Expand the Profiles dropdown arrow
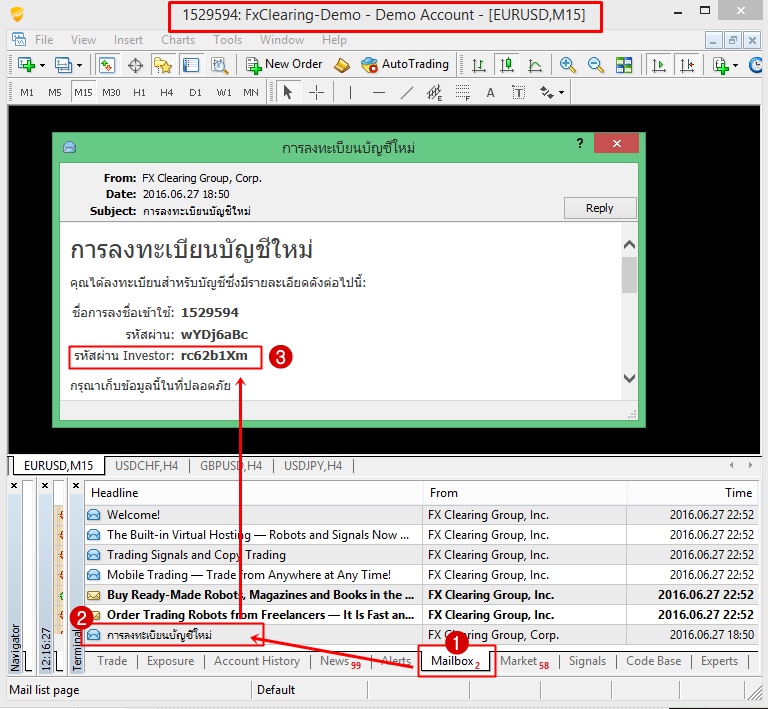The height and width of the screenshot is (709, 768). tap(79, 65)
